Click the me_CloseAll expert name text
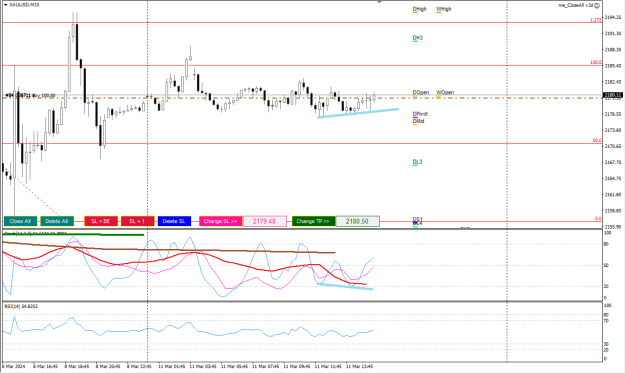 click(576, 5)
